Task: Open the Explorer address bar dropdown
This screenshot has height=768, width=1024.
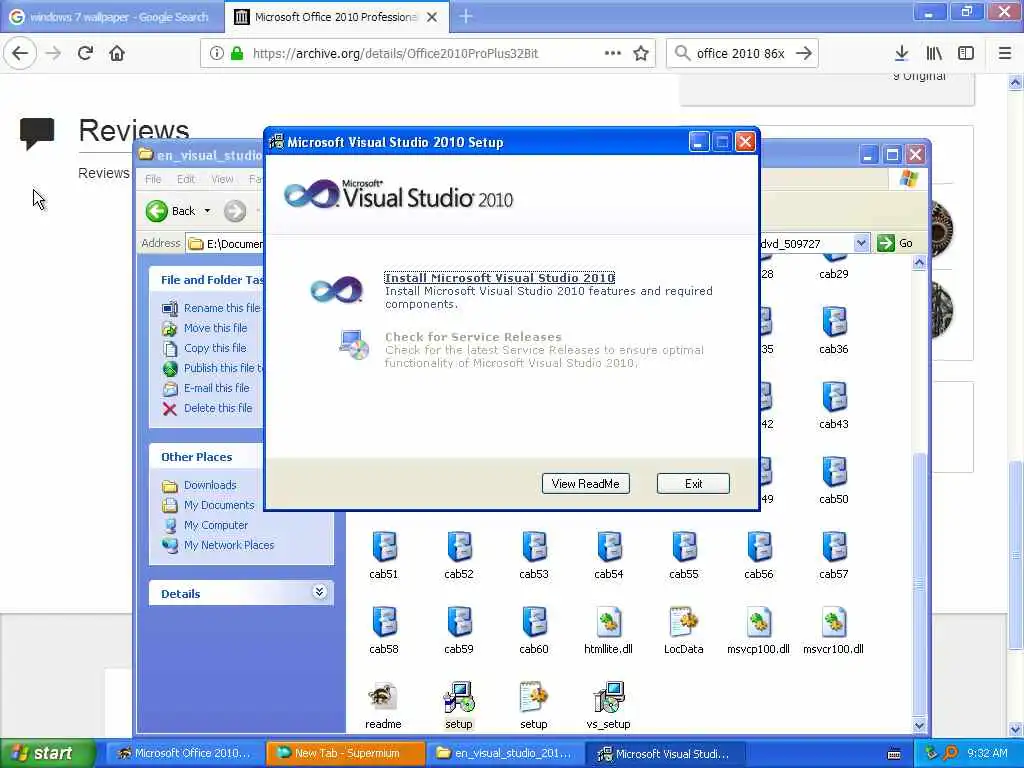Action: pyautogui.click(x=861, y=244)
